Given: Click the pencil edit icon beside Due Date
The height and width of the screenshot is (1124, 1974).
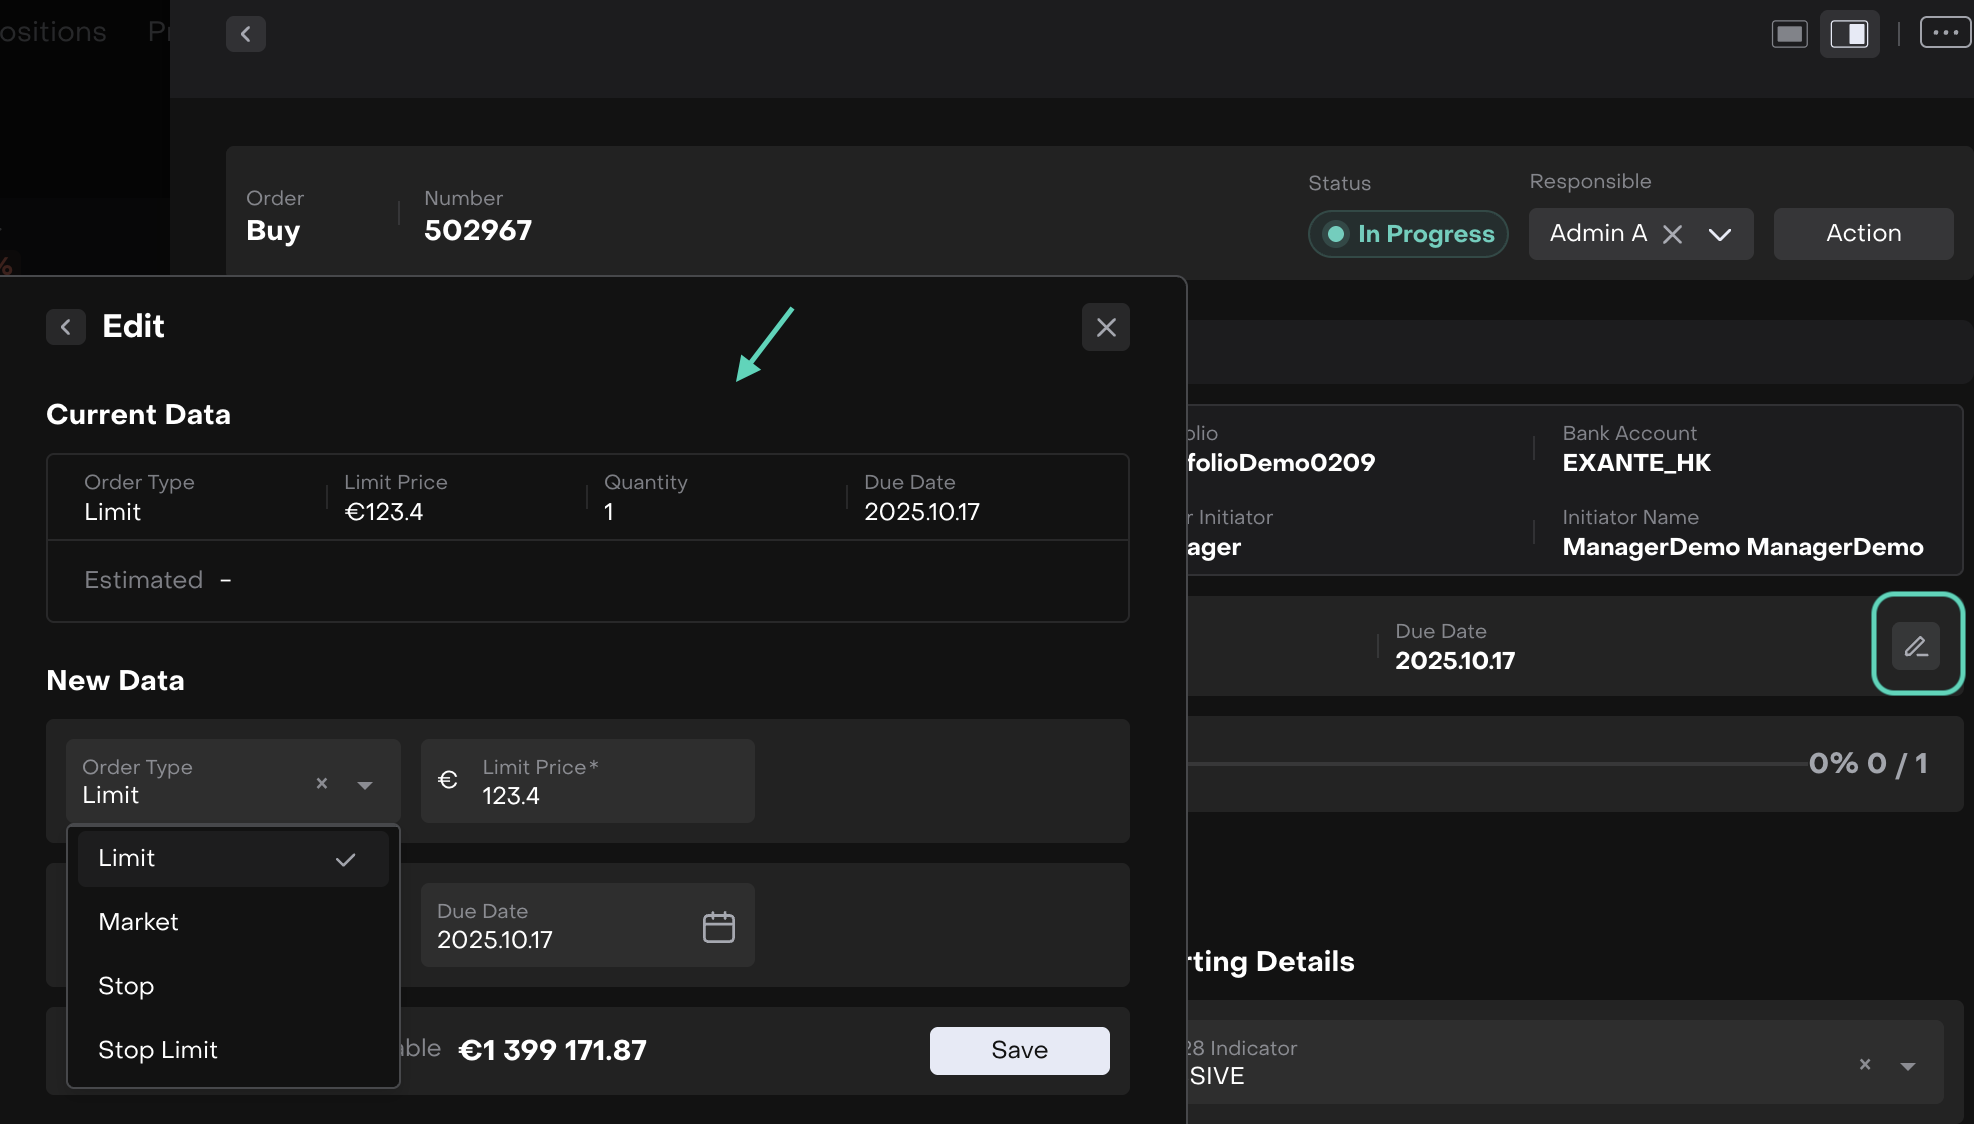Looking at the screenshot, I should point(1916,646).
